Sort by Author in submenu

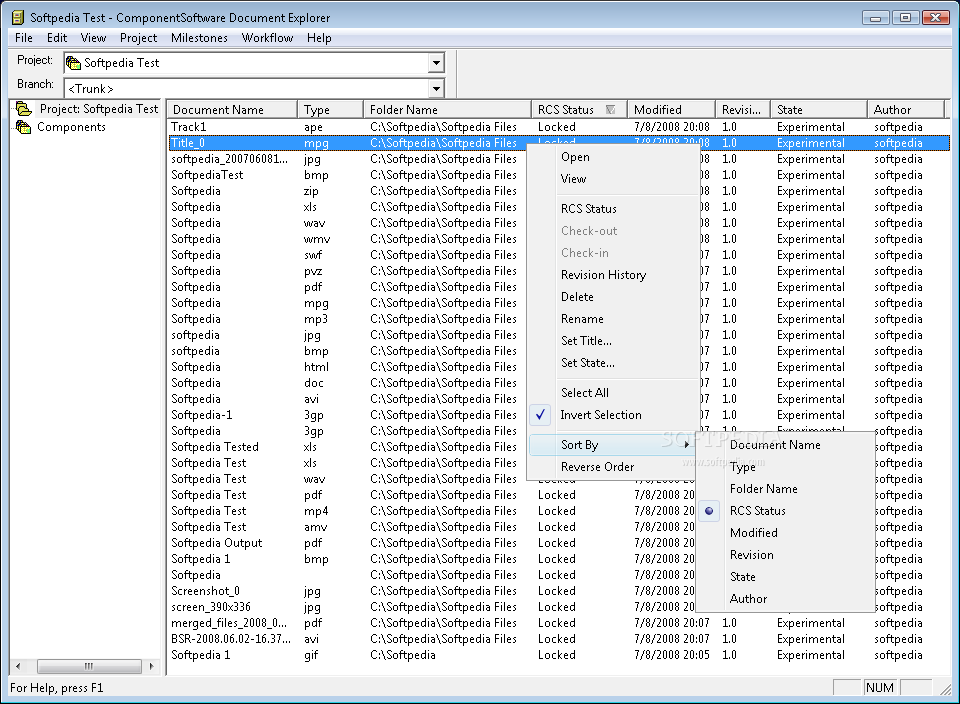[786, 599]
